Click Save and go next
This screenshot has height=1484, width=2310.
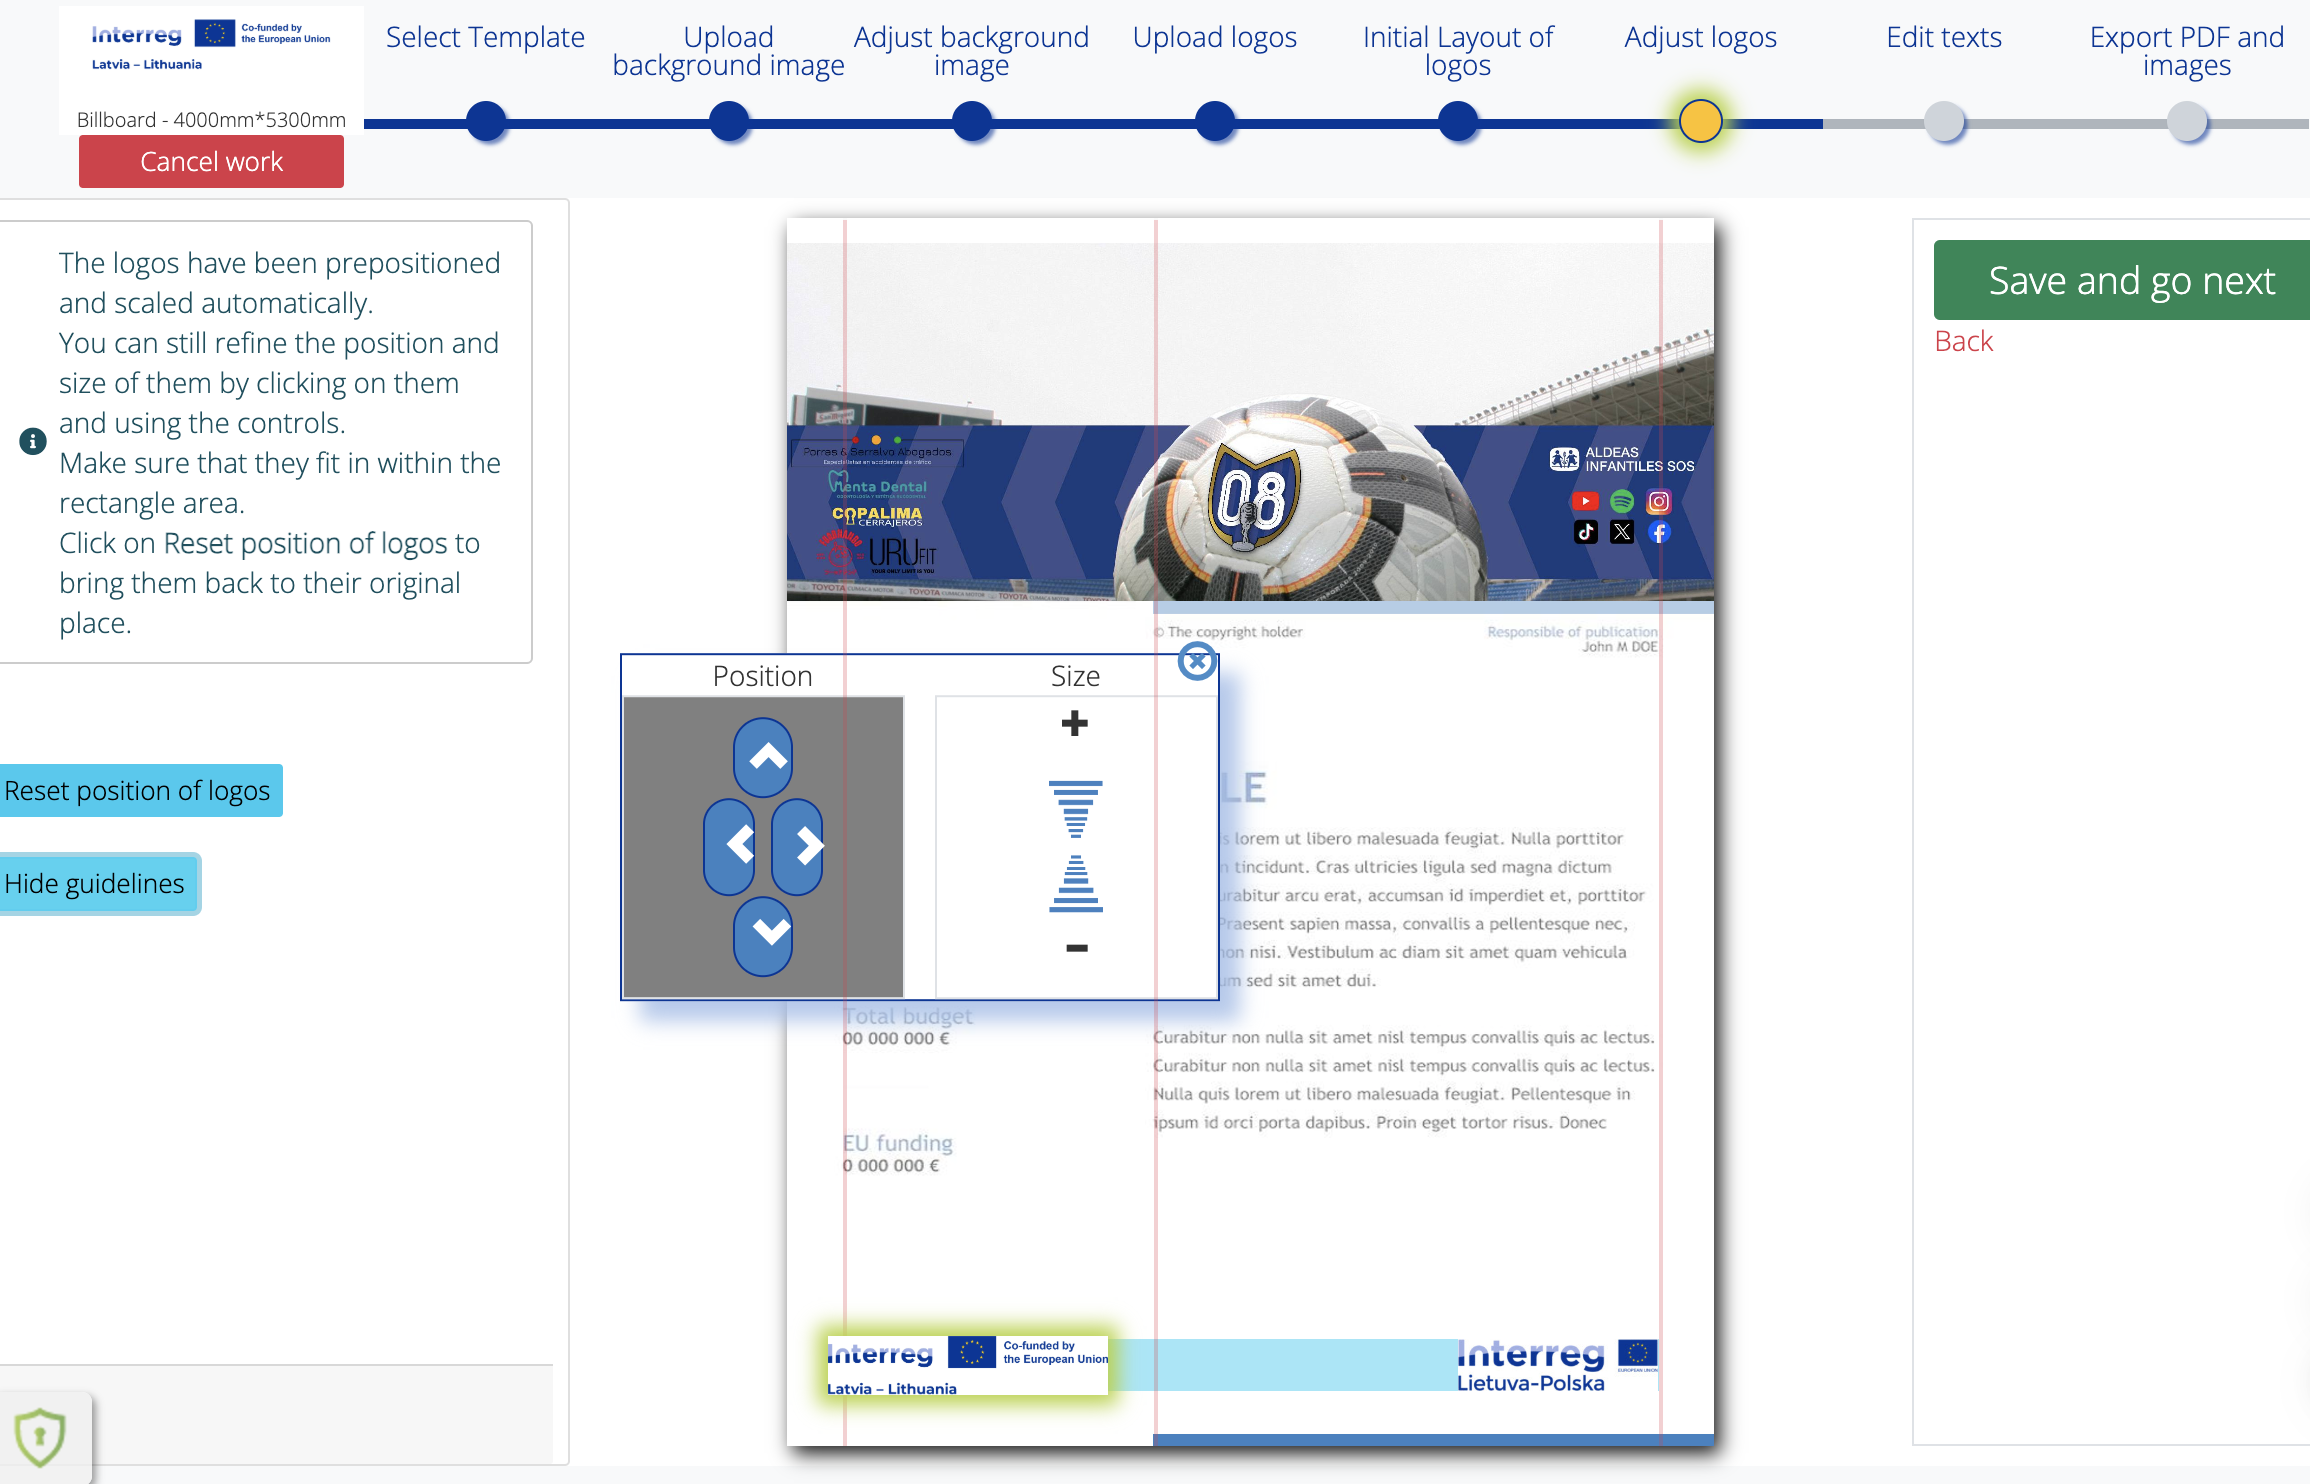pos(2122,280)
